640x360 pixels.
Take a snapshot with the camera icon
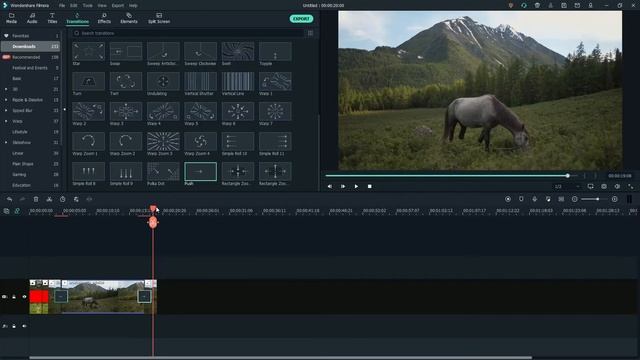coord(604,187)
